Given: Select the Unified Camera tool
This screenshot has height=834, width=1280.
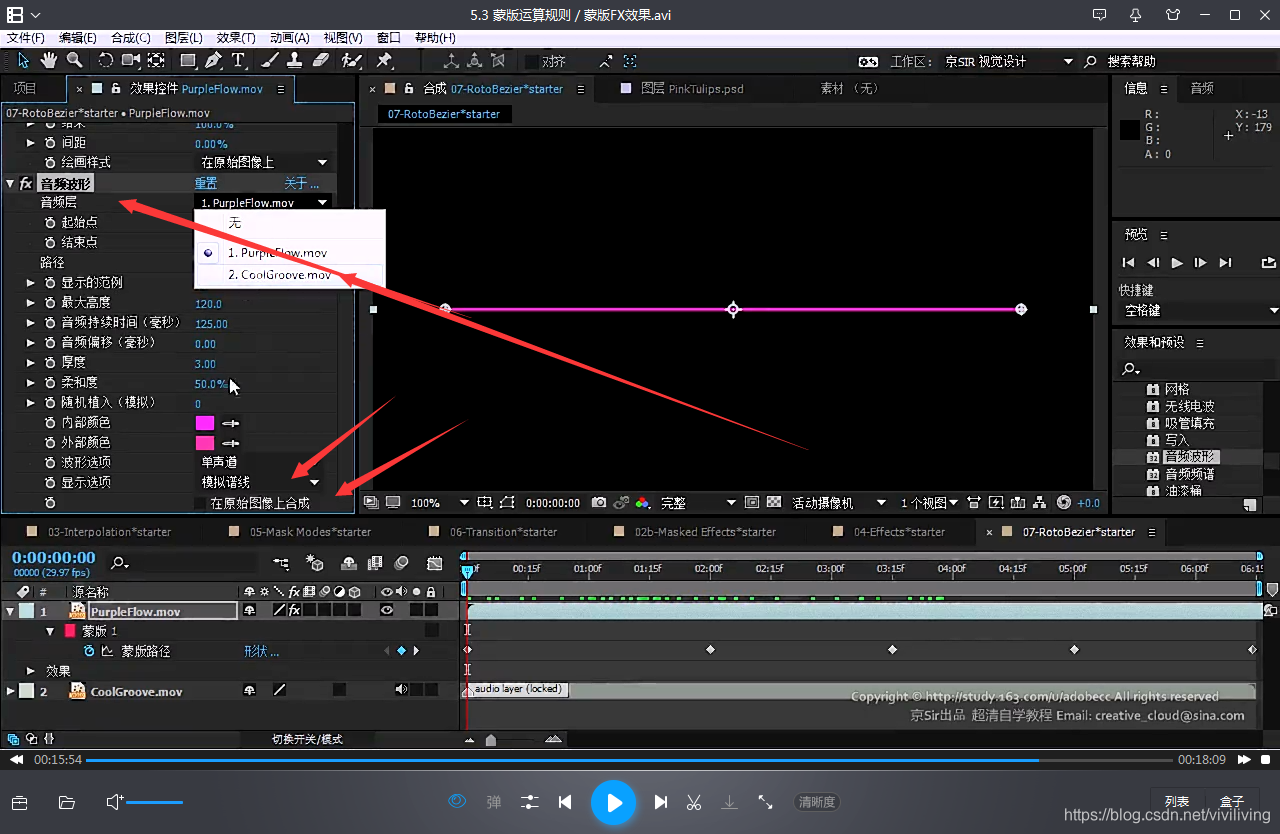Looking at the screenshot, I should (131, 61).
